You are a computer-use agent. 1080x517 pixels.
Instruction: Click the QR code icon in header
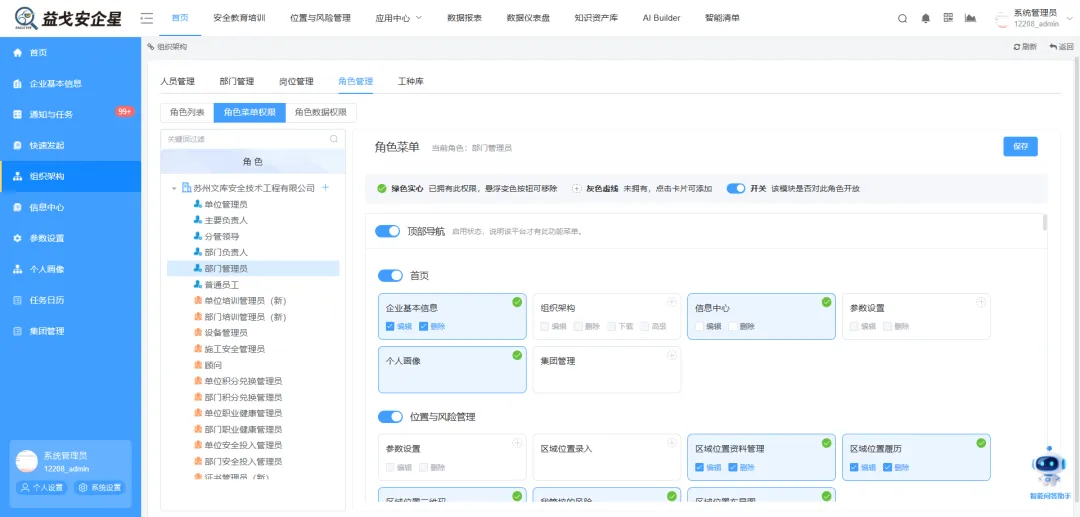click(x=948, y=19)
